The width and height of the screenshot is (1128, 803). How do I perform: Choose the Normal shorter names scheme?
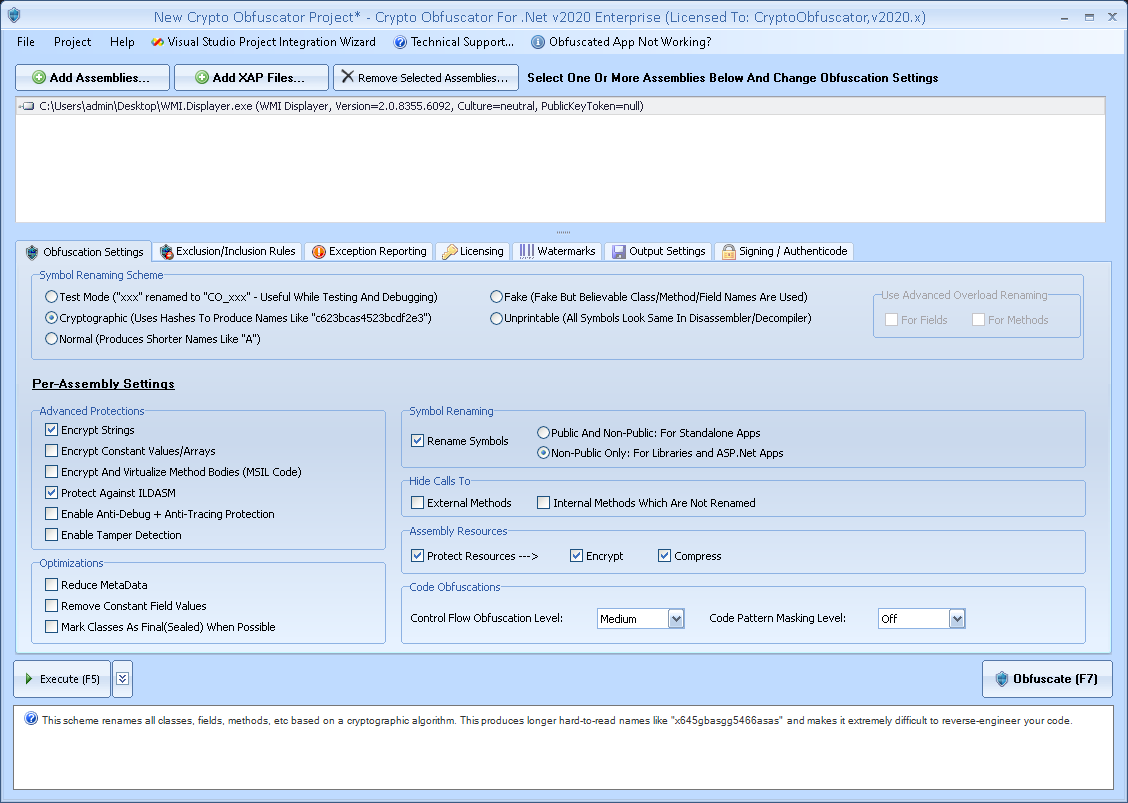click(x=51, y=338)
